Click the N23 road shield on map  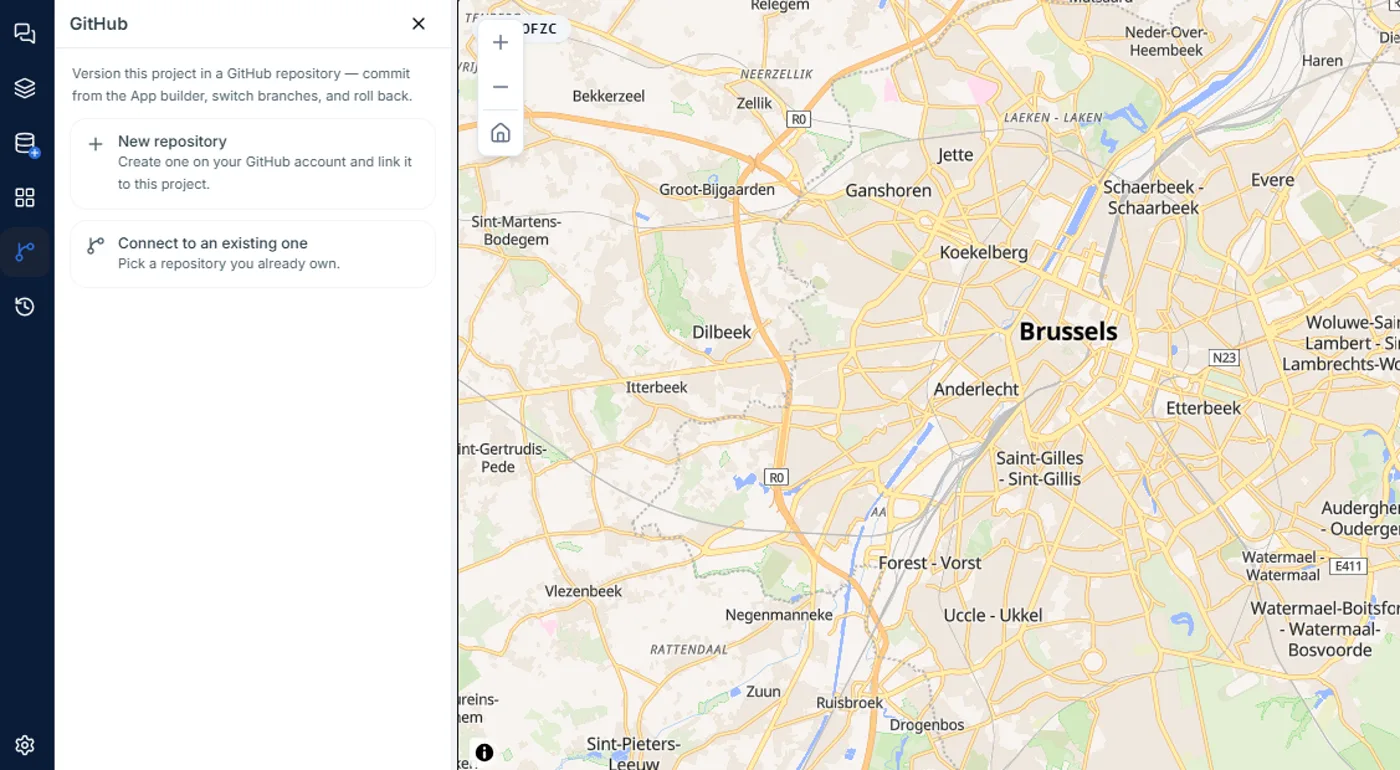(x=1224, y=357)
